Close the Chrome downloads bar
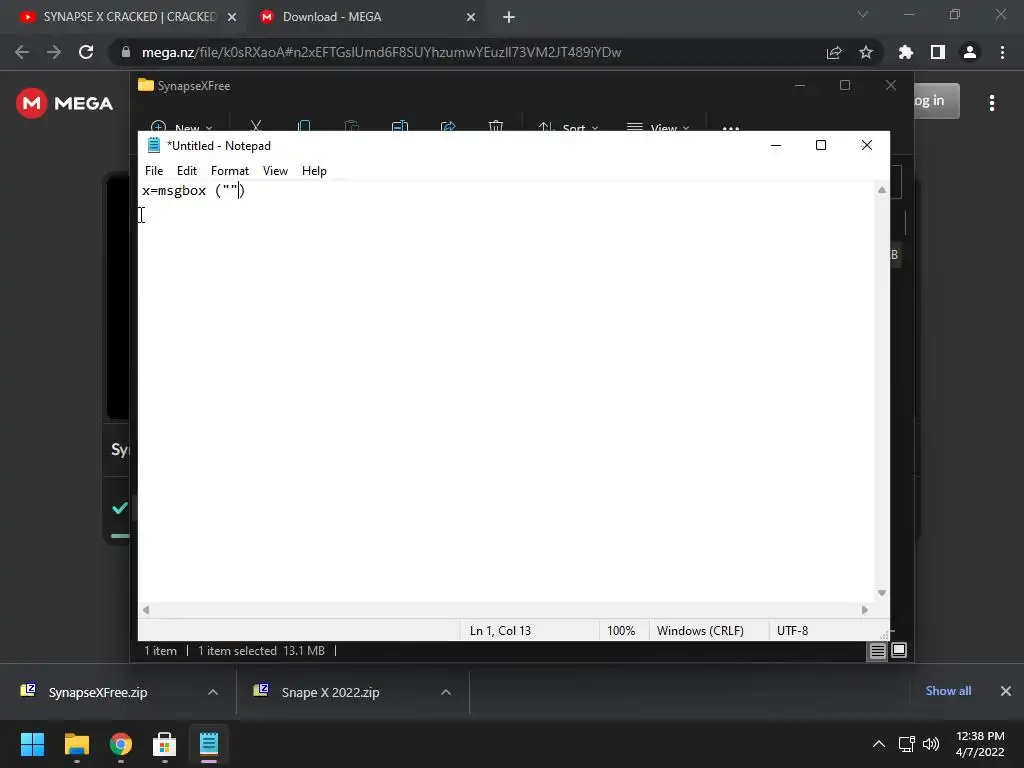 pyautogui.click(x=1006, y=691)
